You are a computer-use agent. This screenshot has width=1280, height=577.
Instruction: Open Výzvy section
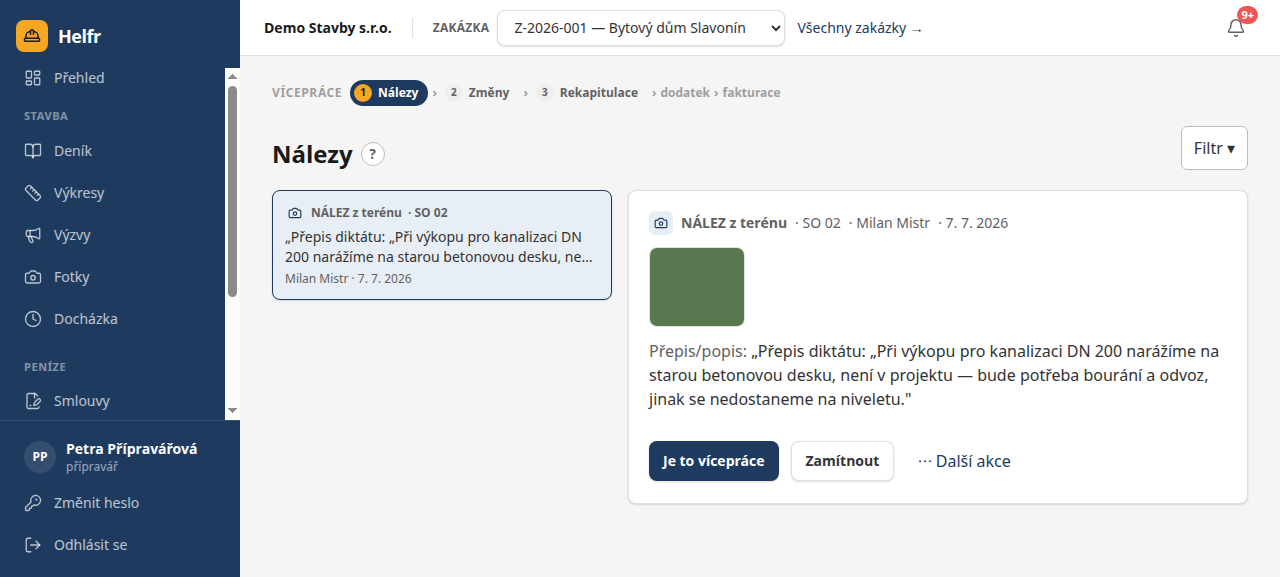(x=112, y=235)
